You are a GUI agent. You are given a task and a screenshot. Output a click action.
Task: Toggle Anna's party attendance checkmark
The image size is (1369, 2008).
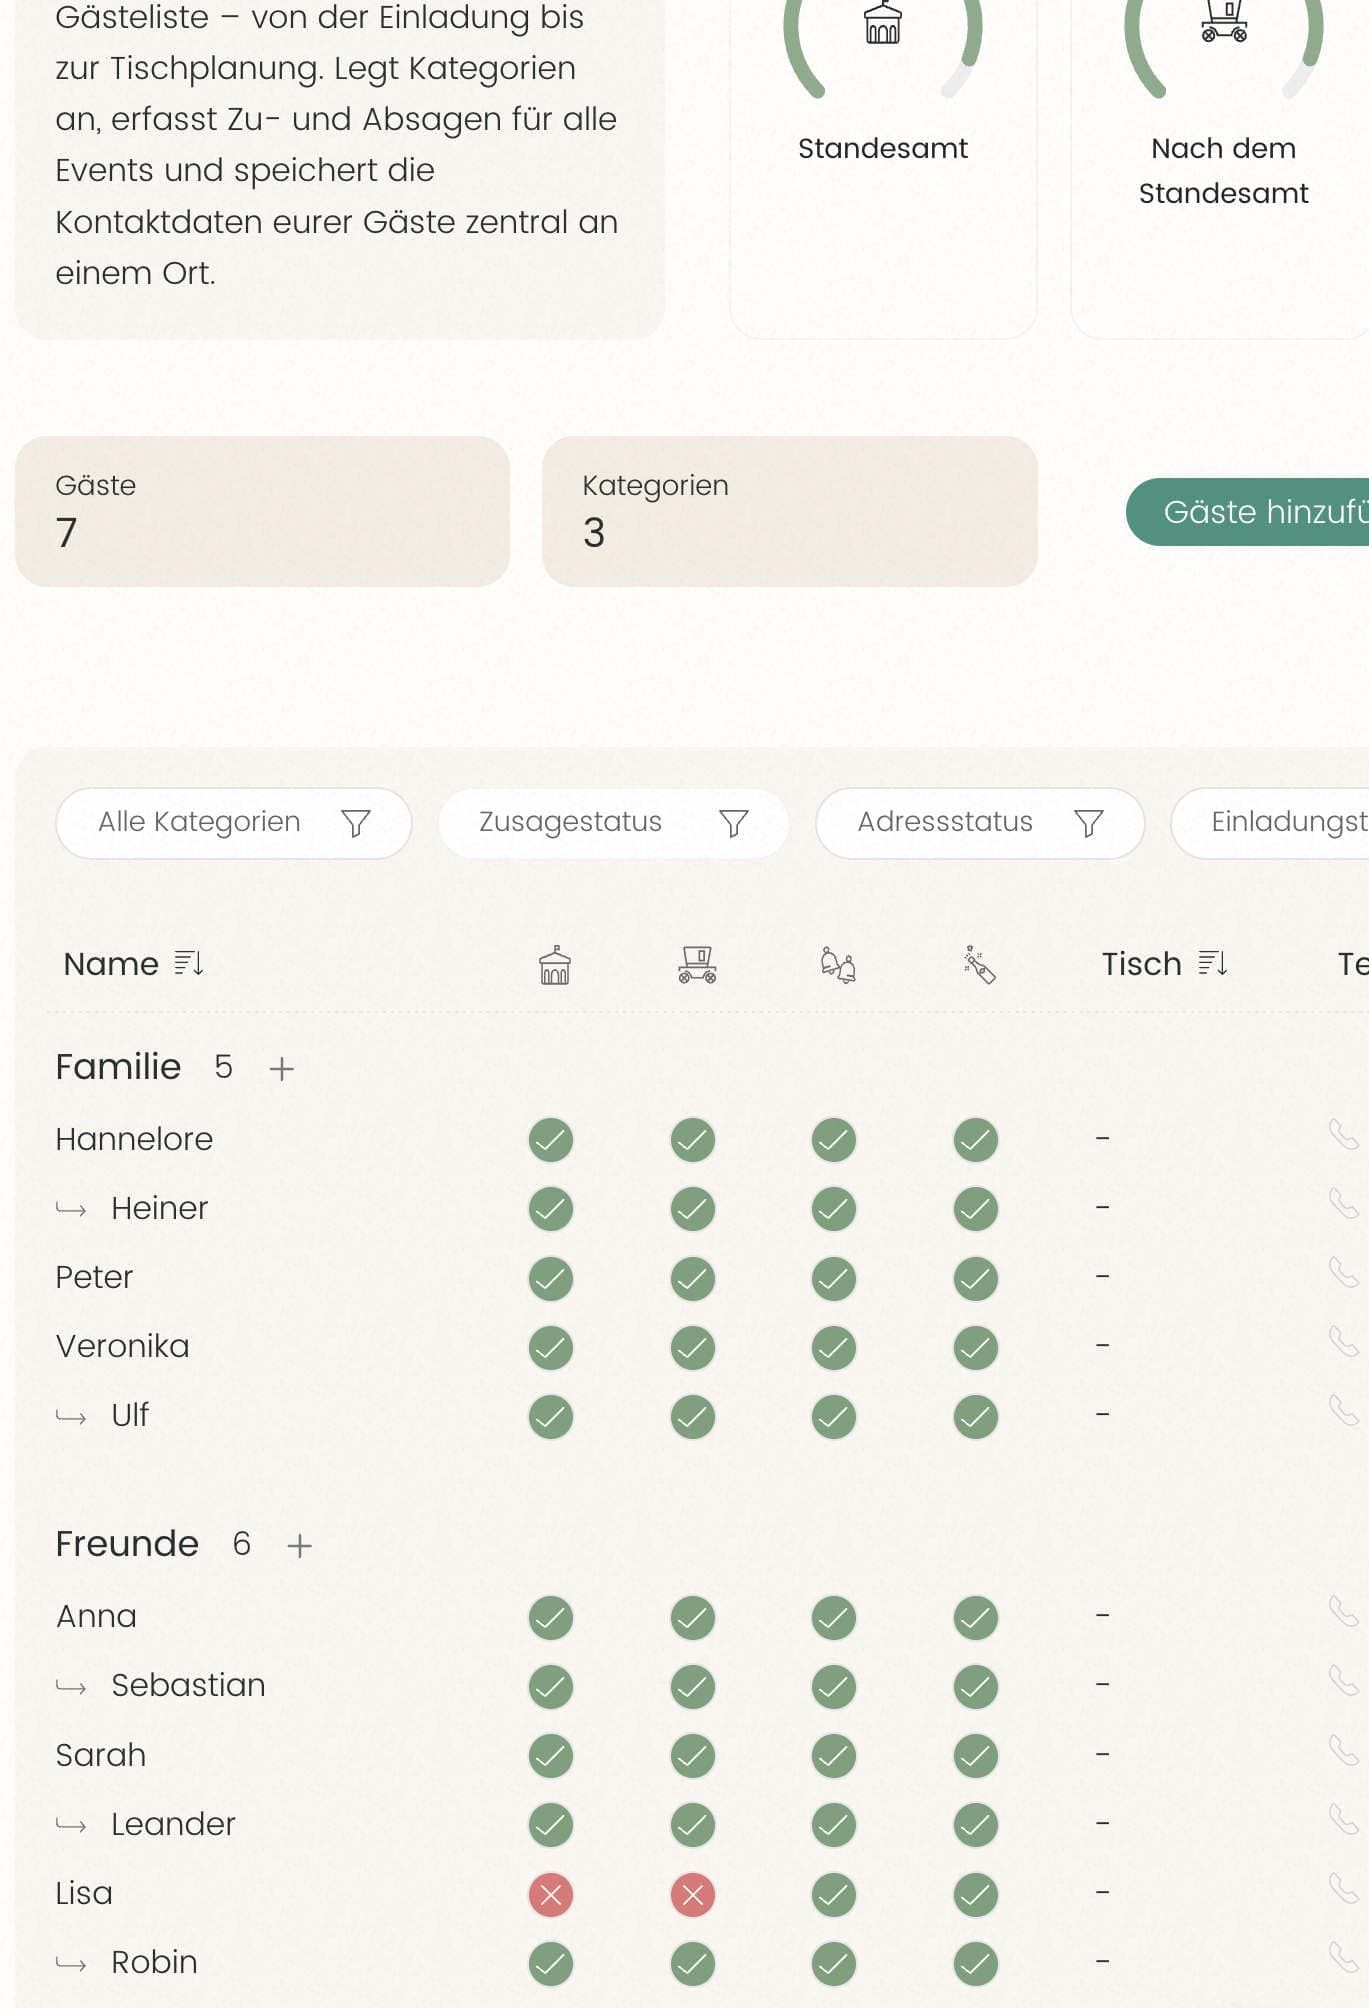pos(976,1618)
